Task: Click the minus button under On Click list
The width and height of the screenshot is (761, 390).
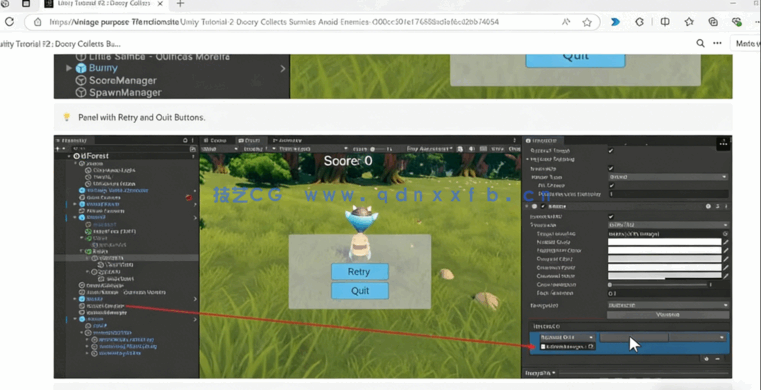Action: [x=717, y=359]
